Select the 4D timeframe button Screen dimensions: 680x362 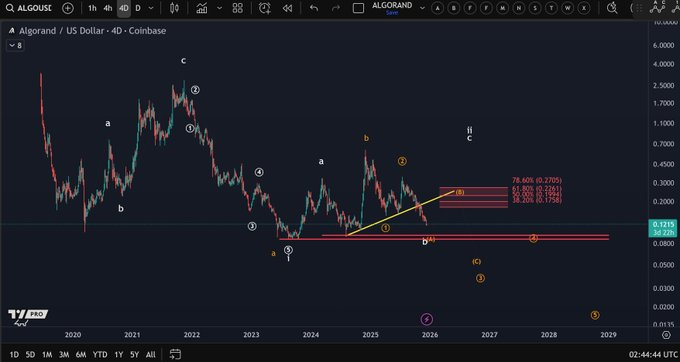pos(124,8)
